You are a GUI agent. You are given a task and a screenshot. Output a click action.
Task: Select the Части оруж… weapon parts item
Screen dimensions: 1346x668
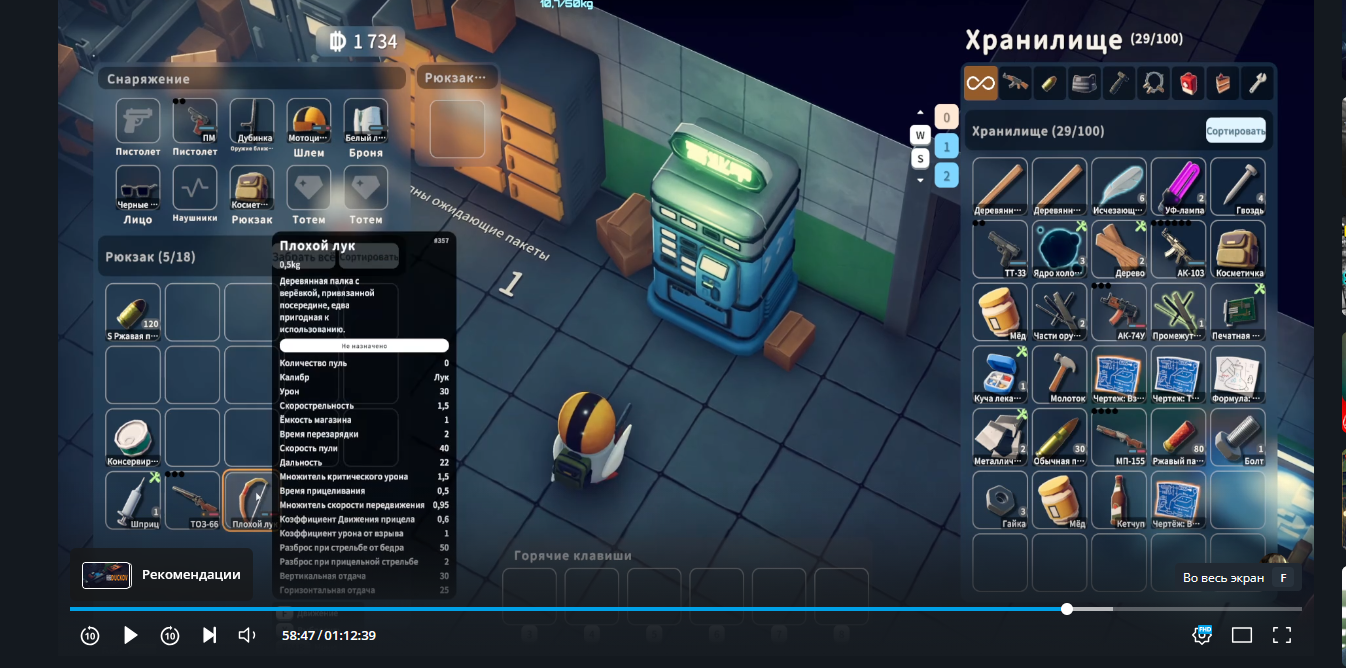tap(1059, 312)
